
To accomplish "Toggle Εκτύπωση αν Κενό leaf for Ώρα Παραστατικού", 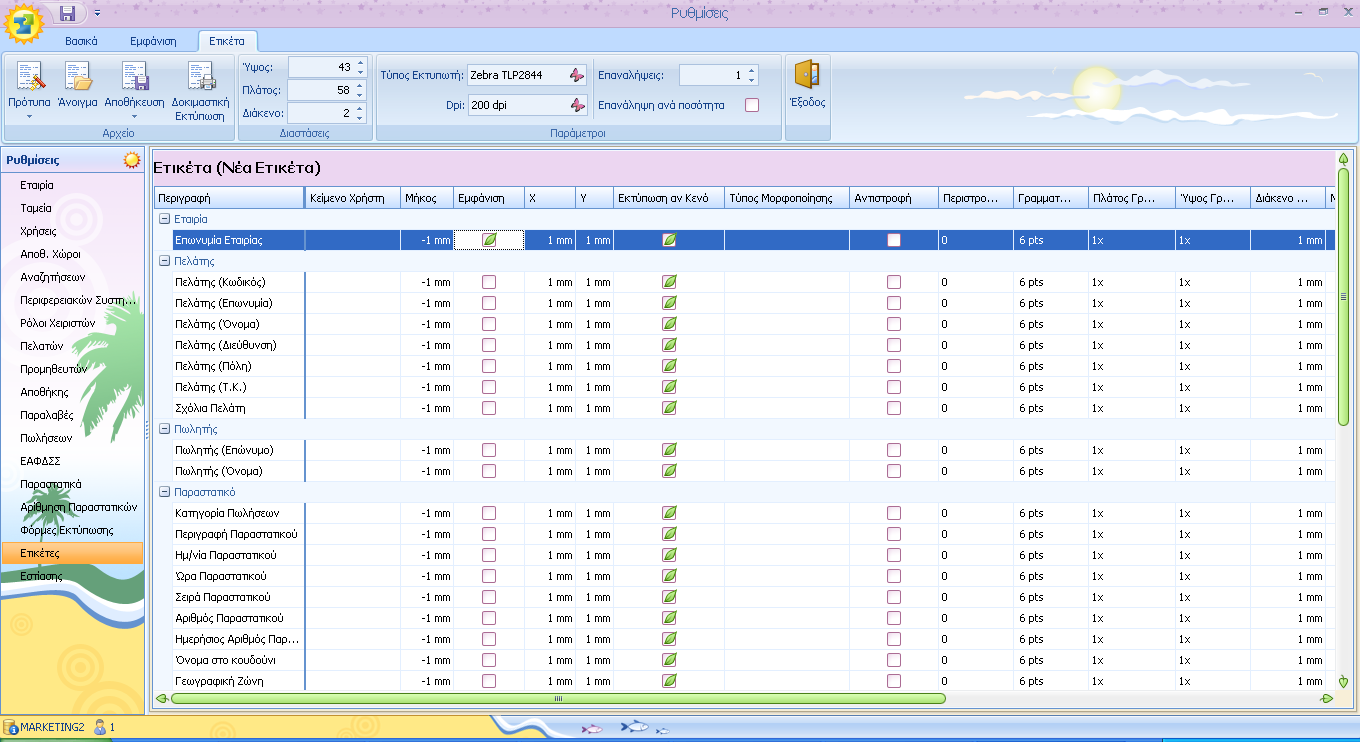I will [x=669, y=576].
